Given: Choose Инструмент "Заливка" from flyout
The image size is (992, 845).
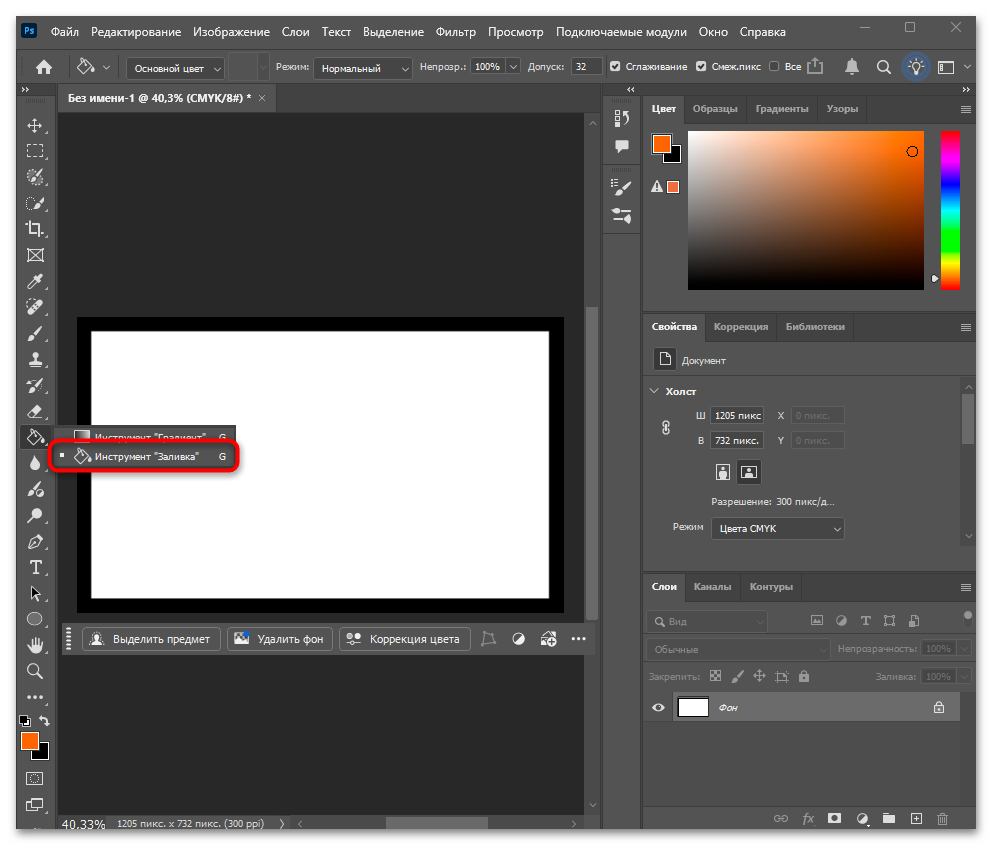Looking at the screenshot, I should [146, 457].
